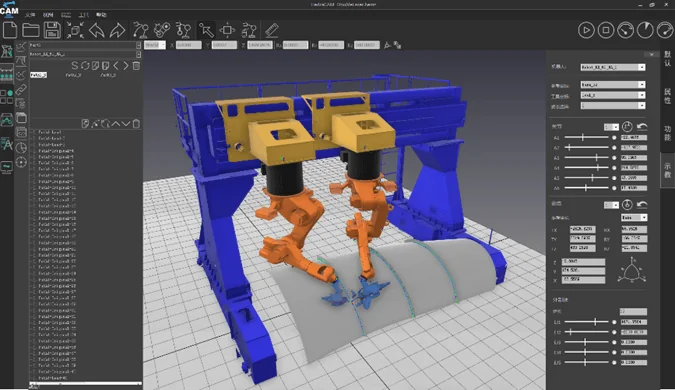The height and width of the screenshot is (390, 675).
Task: Move the point down with the down chevron
Action: click(x=126, y=124)
